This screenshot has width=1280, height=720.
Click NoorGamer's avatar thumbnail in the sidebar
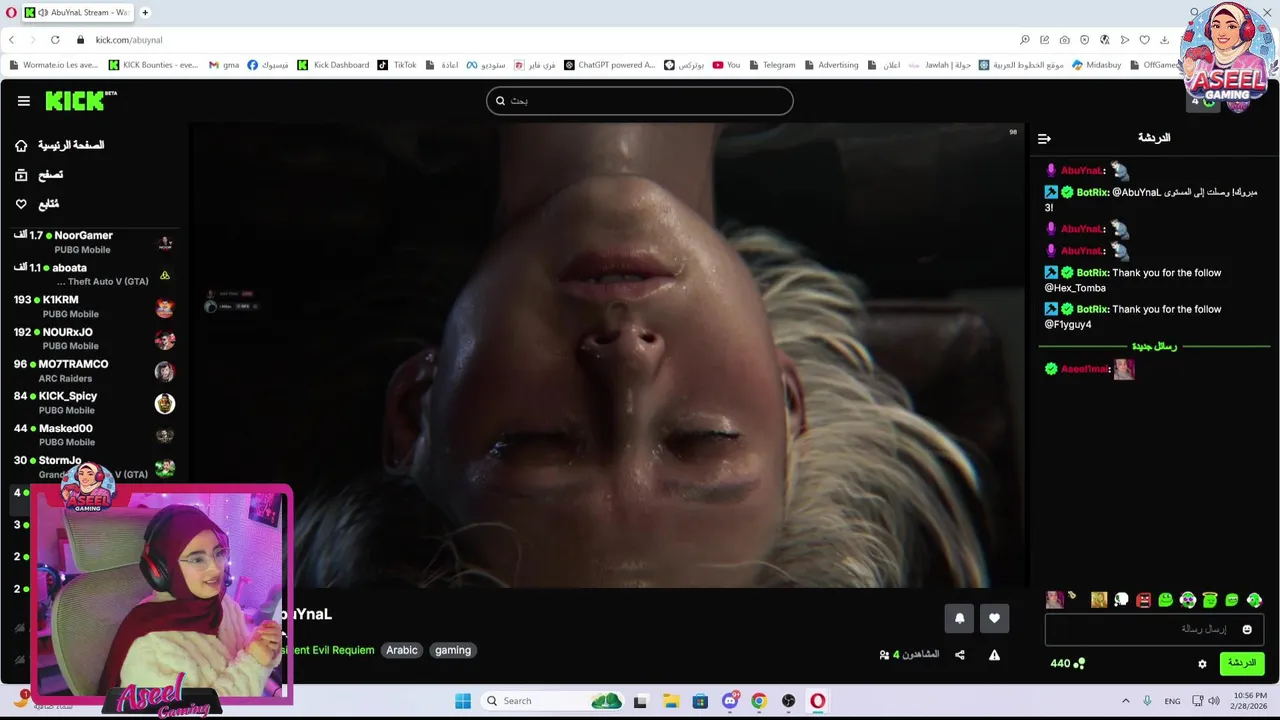click(165, 243)
